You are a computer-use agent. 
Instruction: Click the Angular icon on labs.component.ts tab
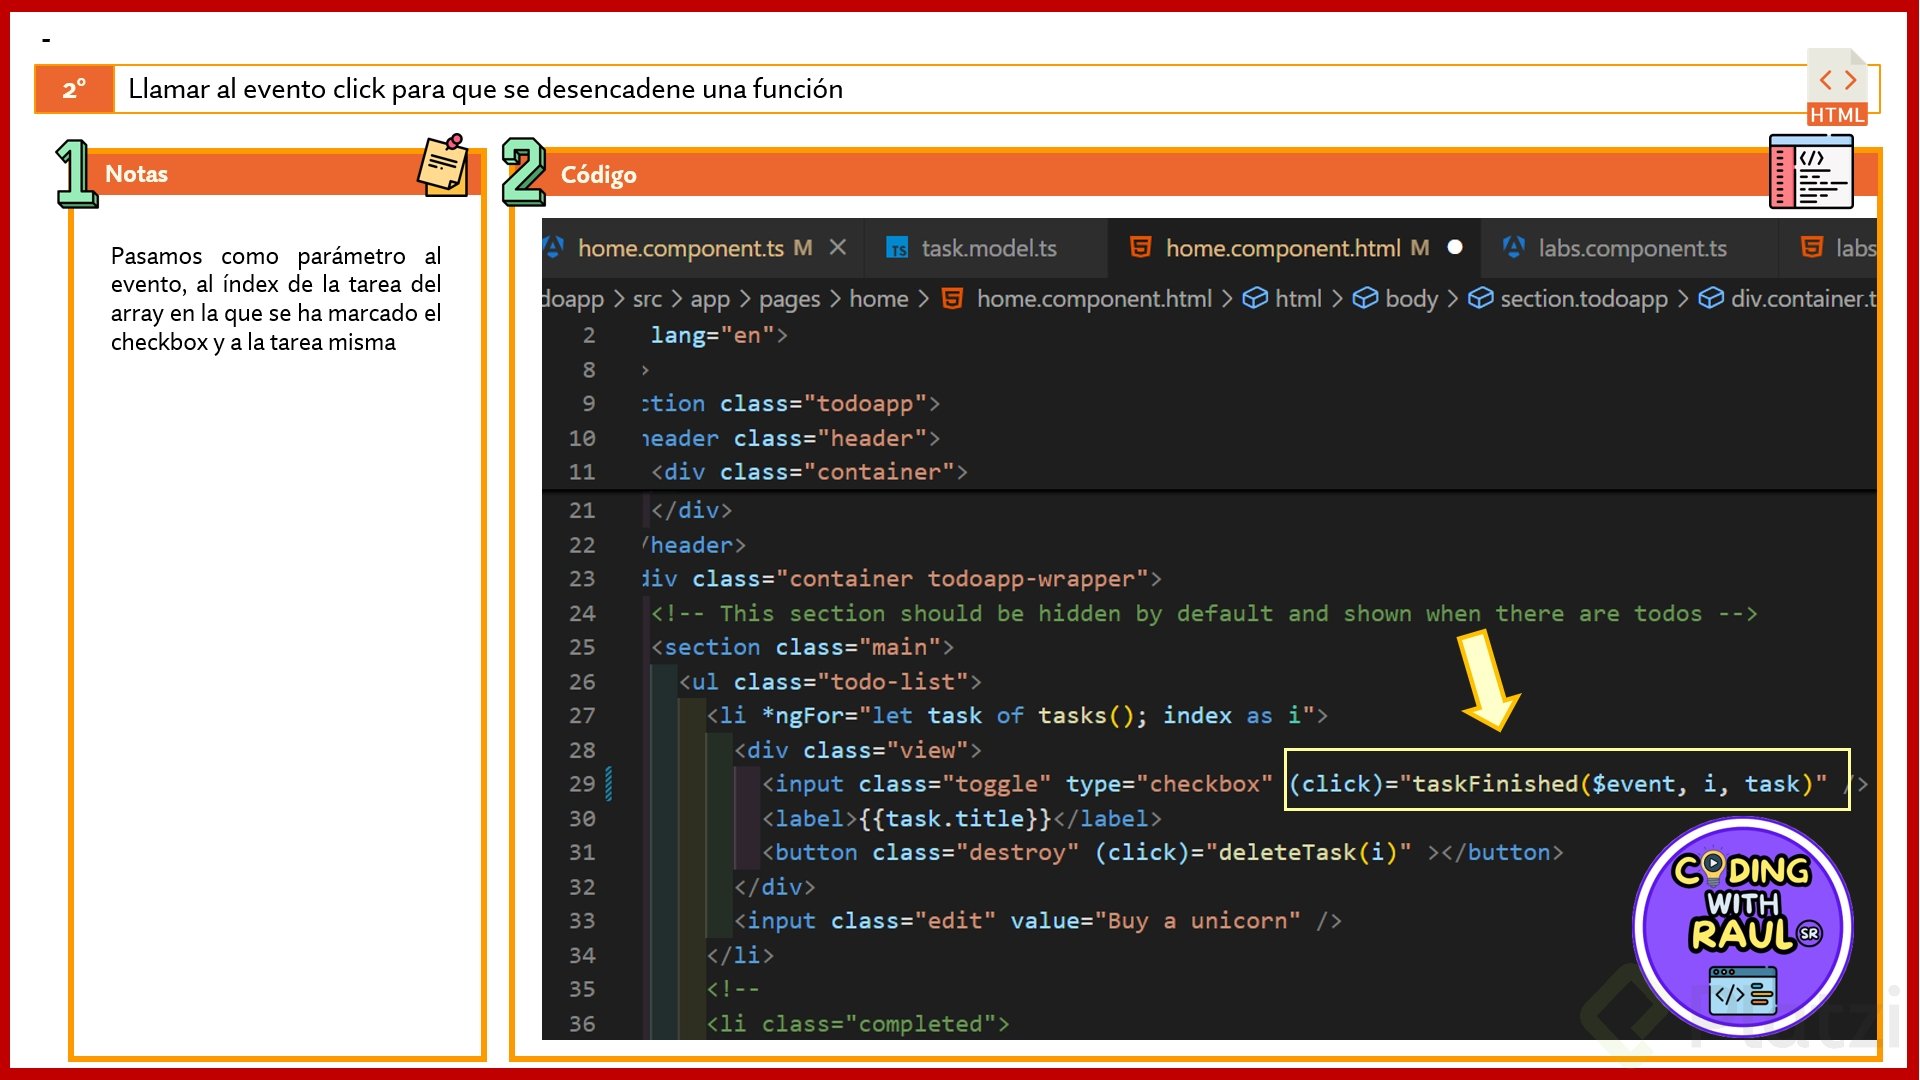(x=1514, y=247)
